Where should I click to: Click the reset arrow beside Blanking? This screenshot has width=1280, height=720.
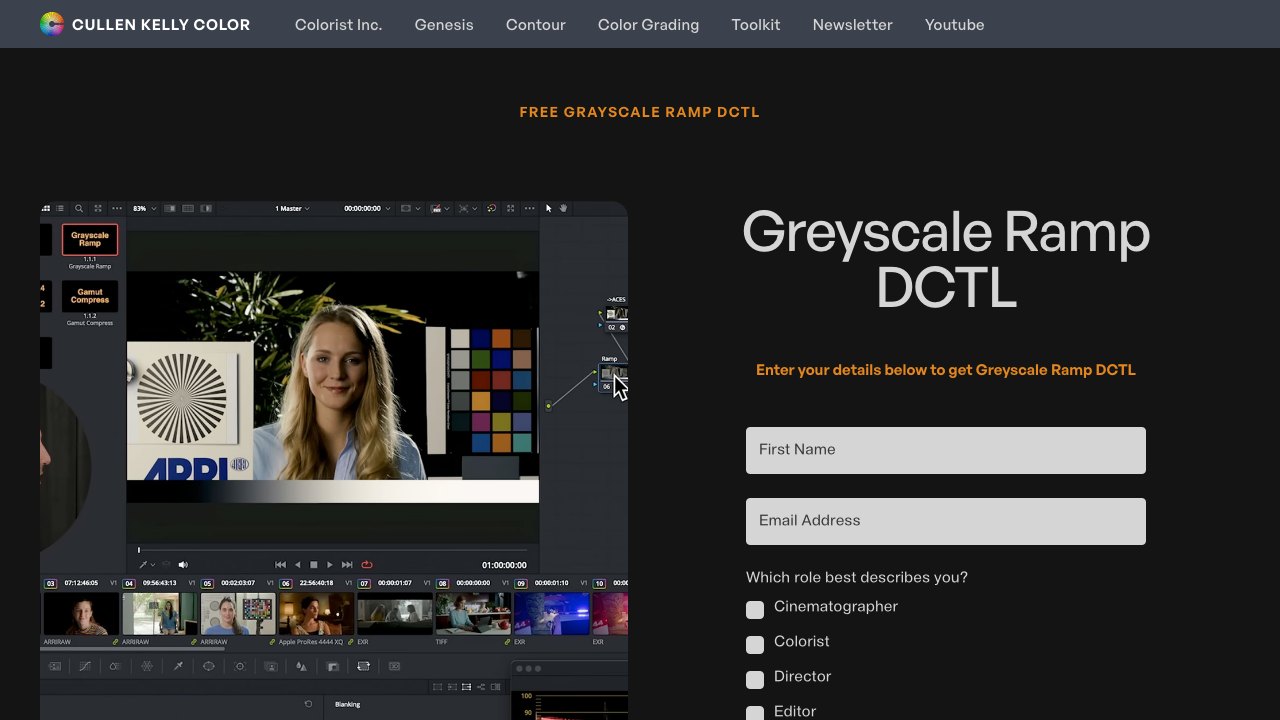(308, 704)
